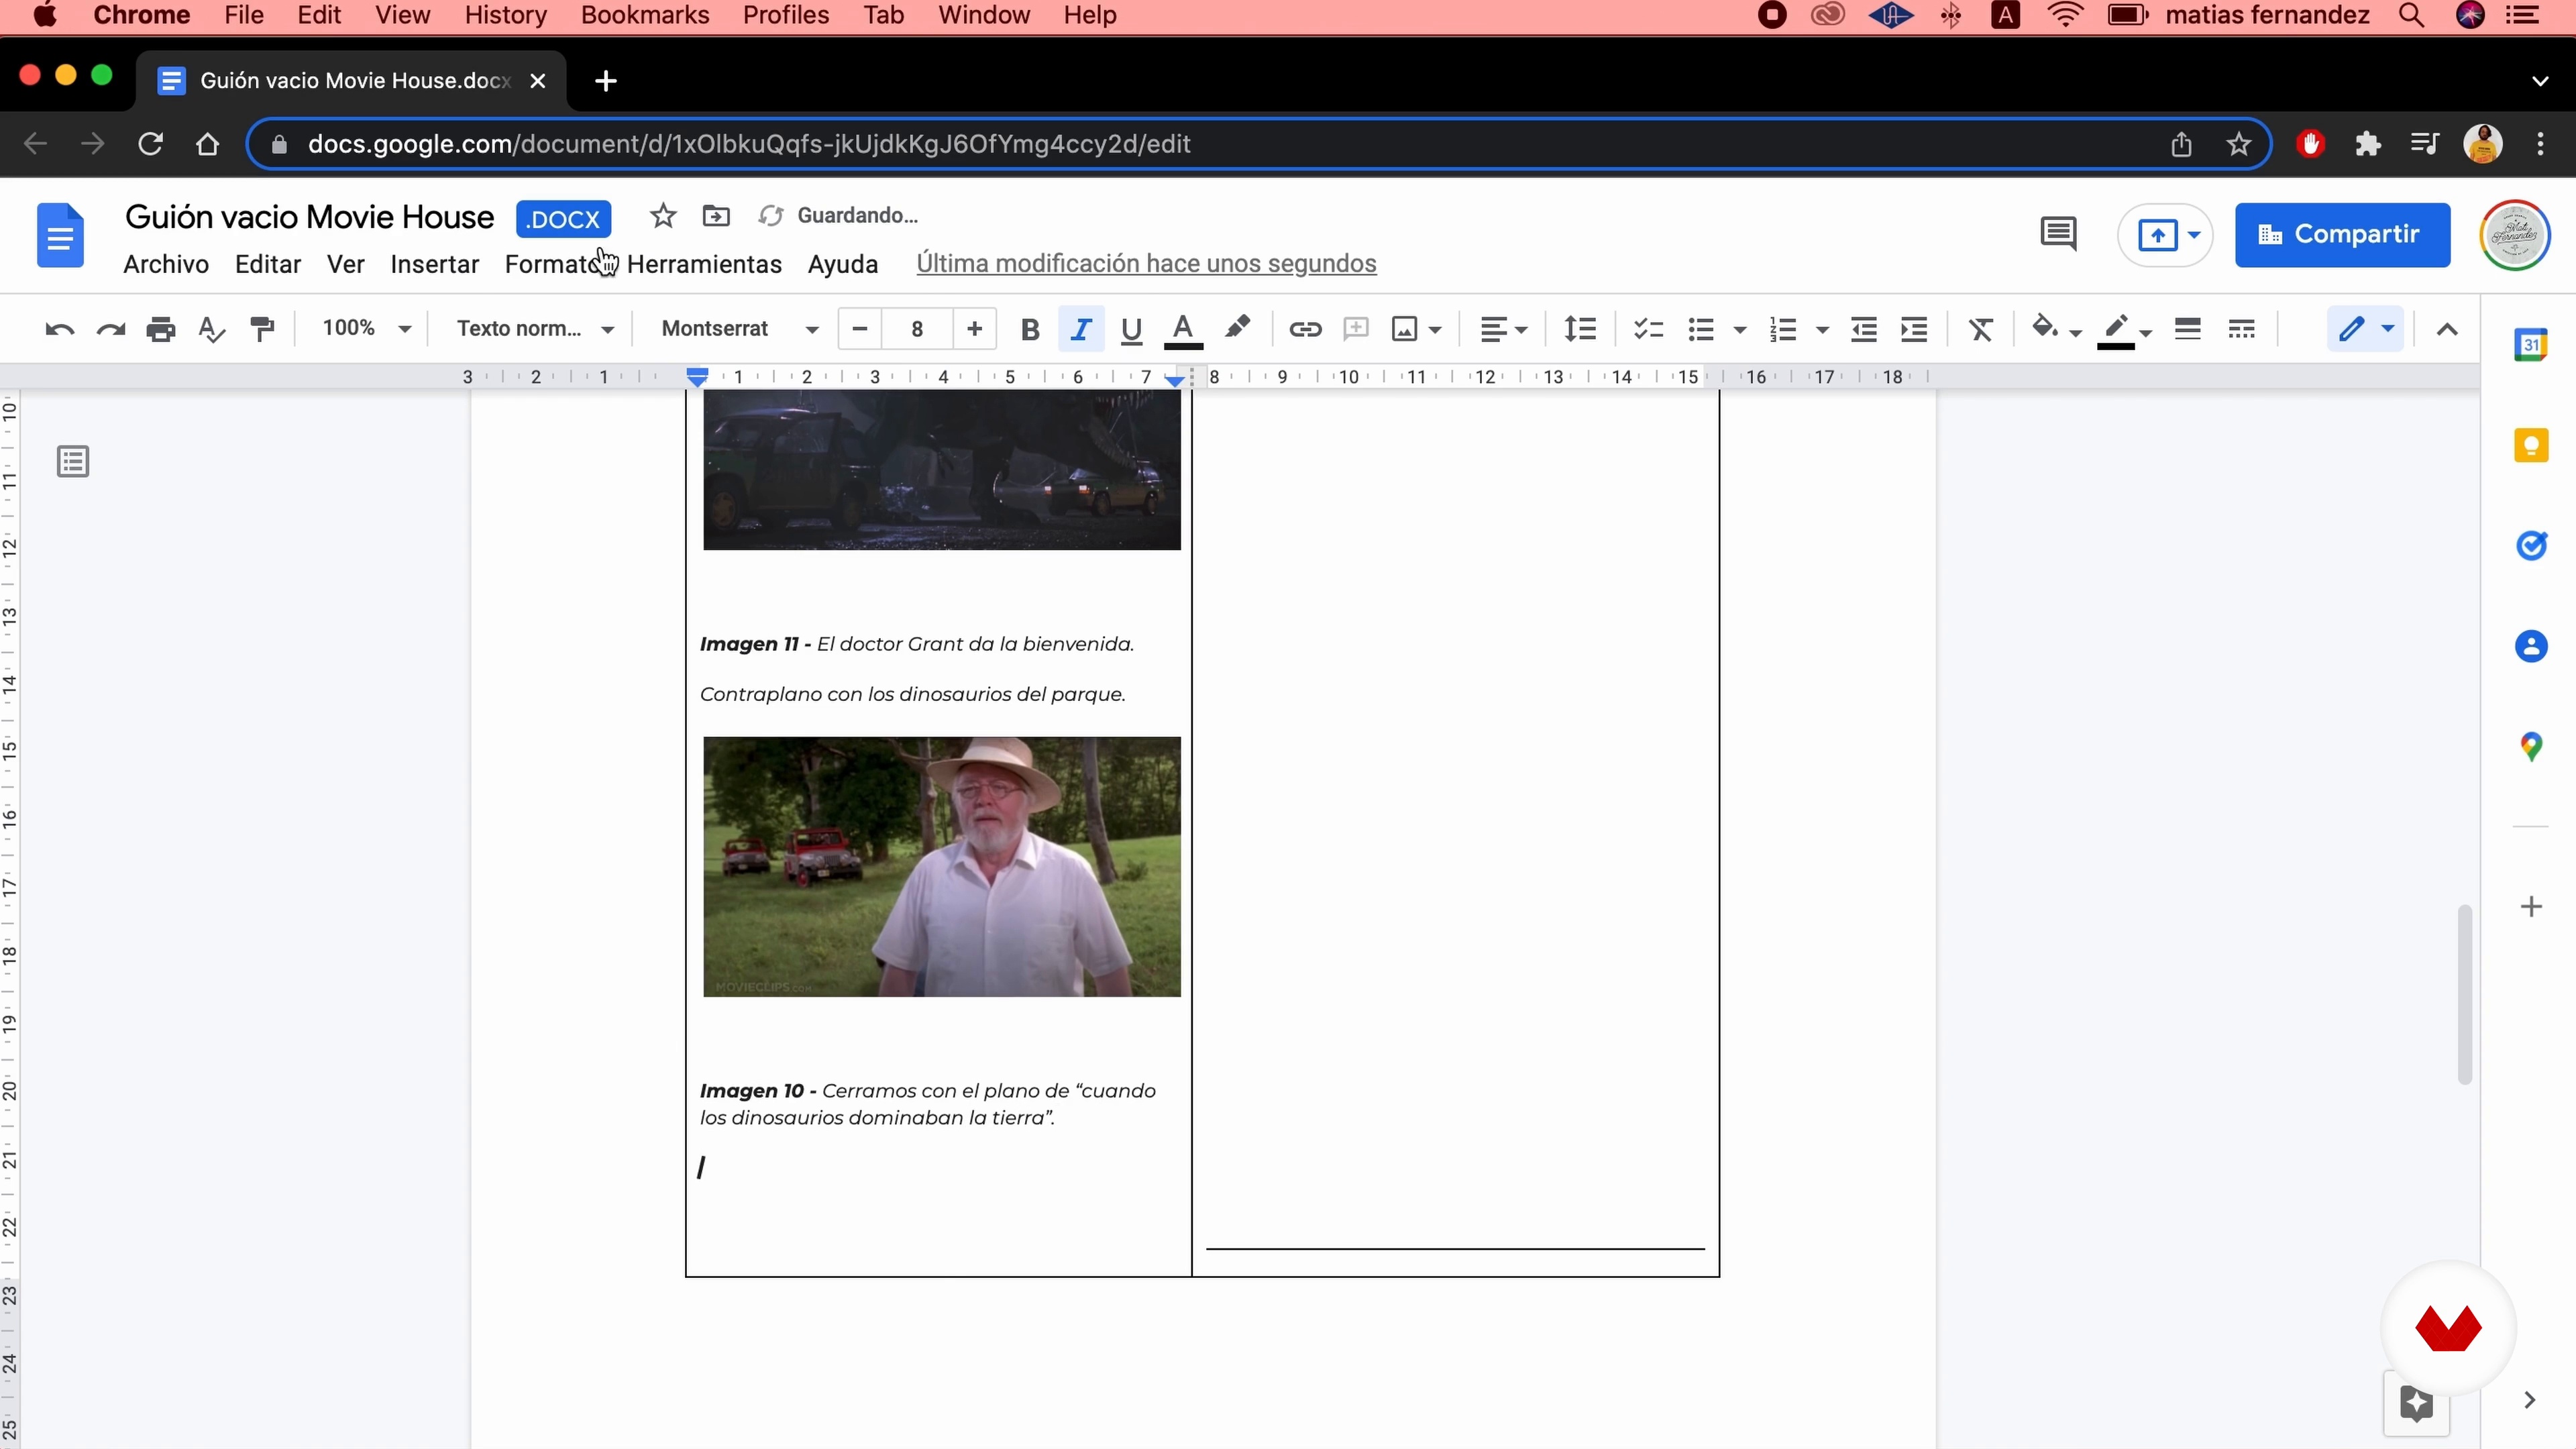Insert a link
This screenshot has width=2576, height=1449.
pos(1305,329)
